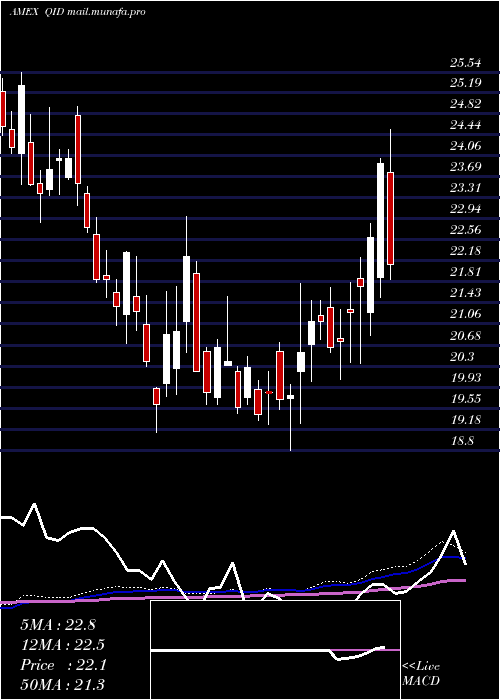Viewport: 500px width, 700px height.
Task: Click the 19.93 price axis label
Action: (465, 378)
